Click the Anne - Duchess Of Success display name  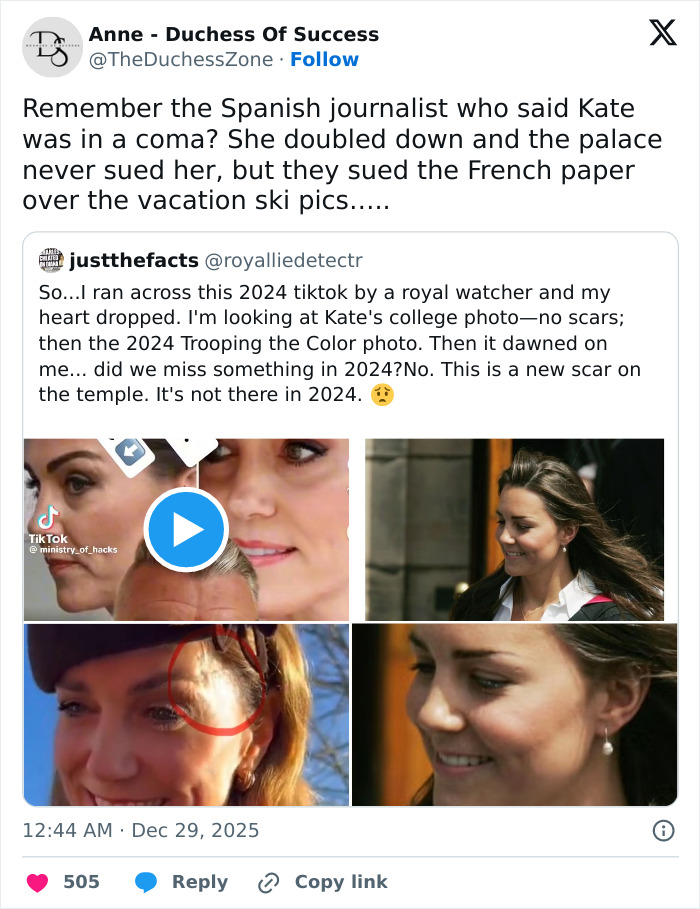[232, 34]
